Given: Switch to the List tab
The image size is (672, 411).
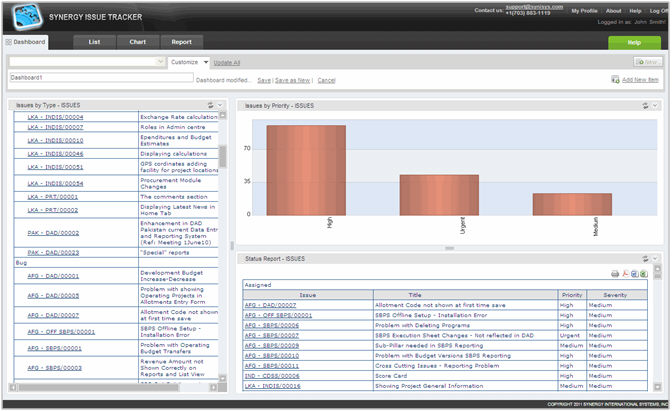Looking at the screenshot, I should point(94,42).
